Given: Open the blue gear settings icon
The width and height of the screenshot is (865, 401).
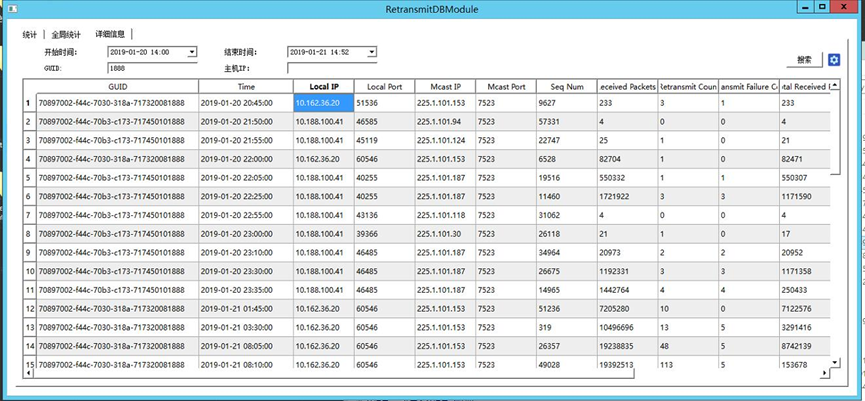Looking at the screenshot, I should 834,60.
